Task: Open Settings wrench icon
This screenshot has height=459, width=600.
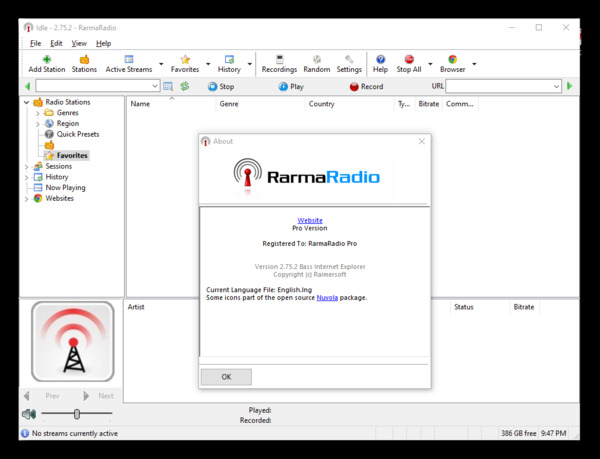Action: [x=349, y=59]
